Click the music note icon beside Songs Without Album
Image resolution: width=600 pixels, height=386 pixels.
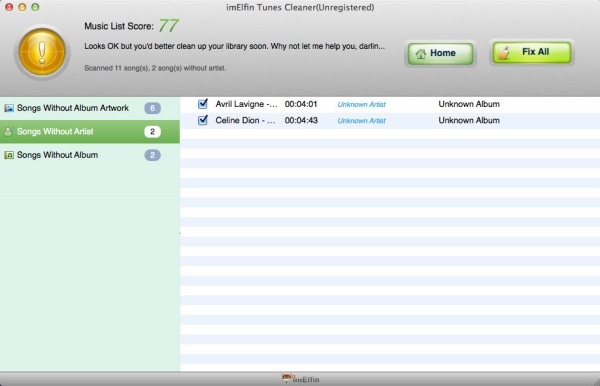(x=9, y=155)
